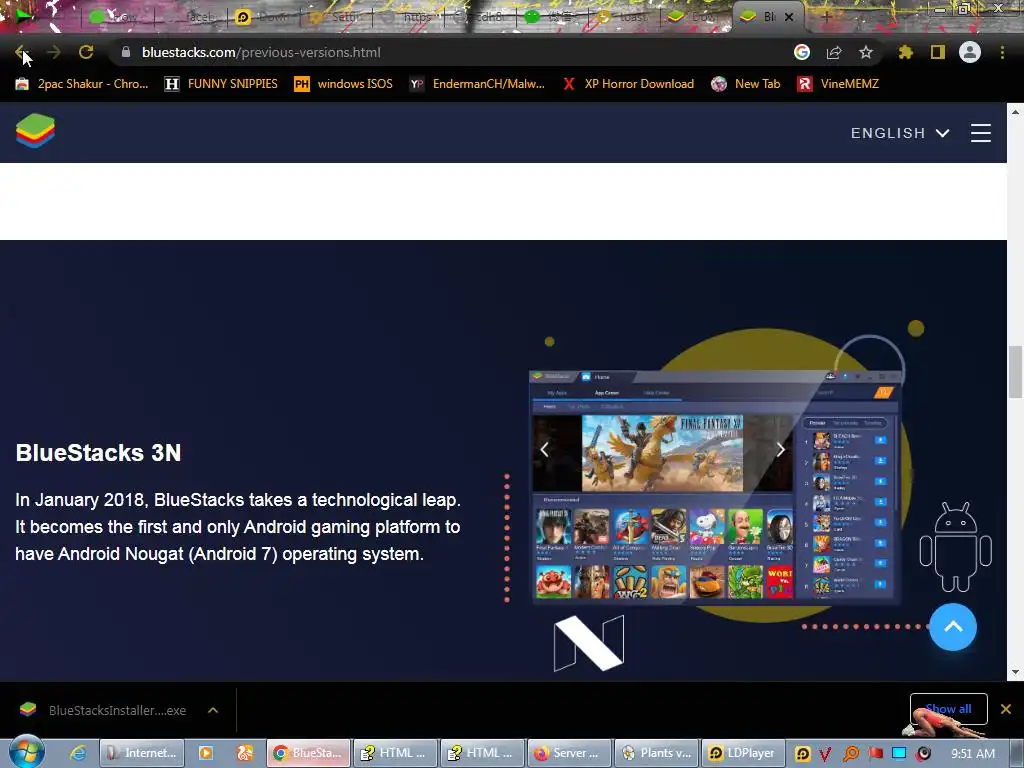Click the page vertical scrollbar thumb
This screenshot has height=768, width=1024.
point(1015,372)
